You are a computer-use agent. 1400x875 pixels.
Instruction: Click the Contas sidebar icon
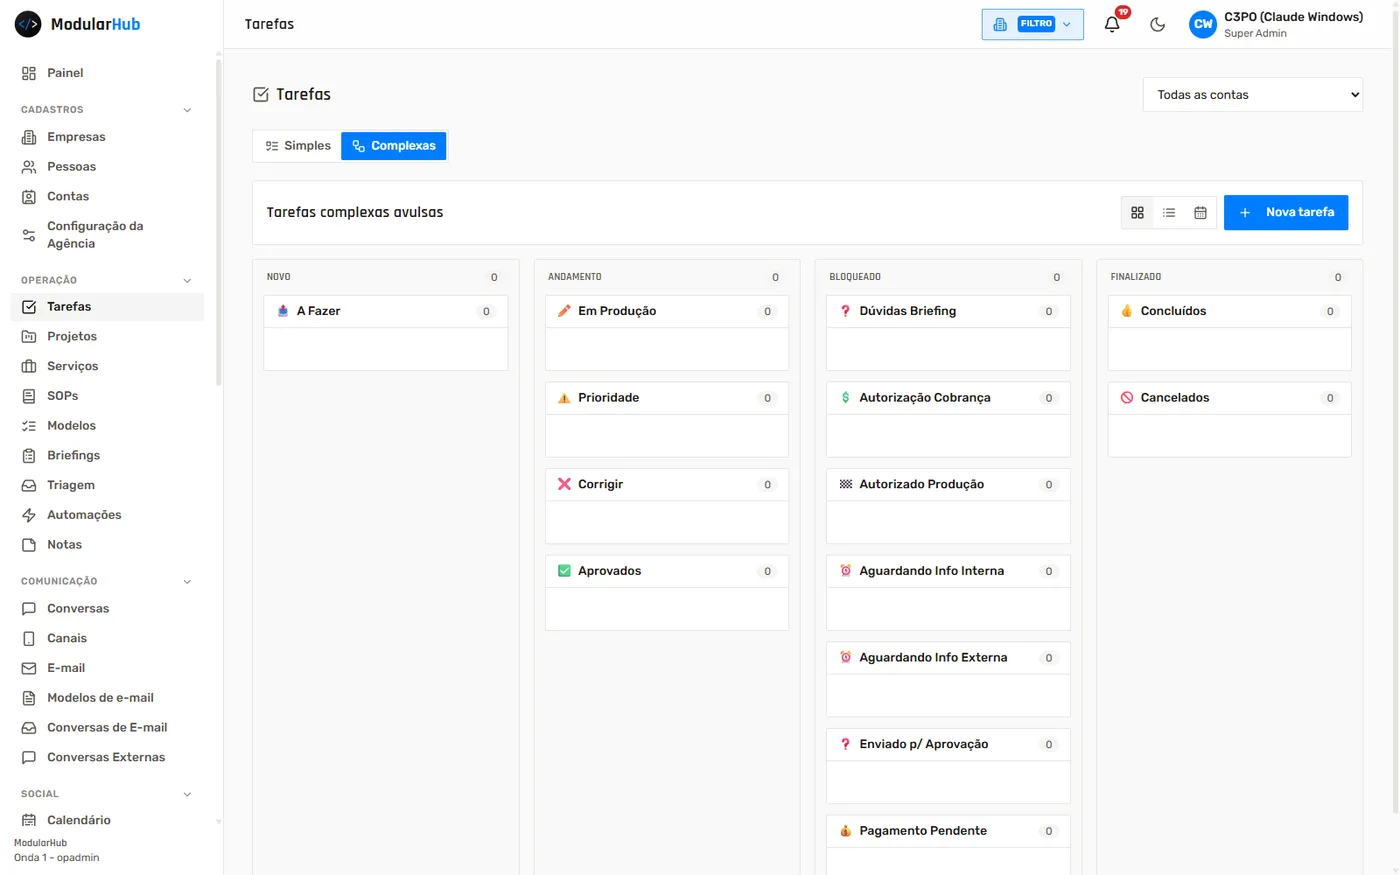tap(29, 197)
